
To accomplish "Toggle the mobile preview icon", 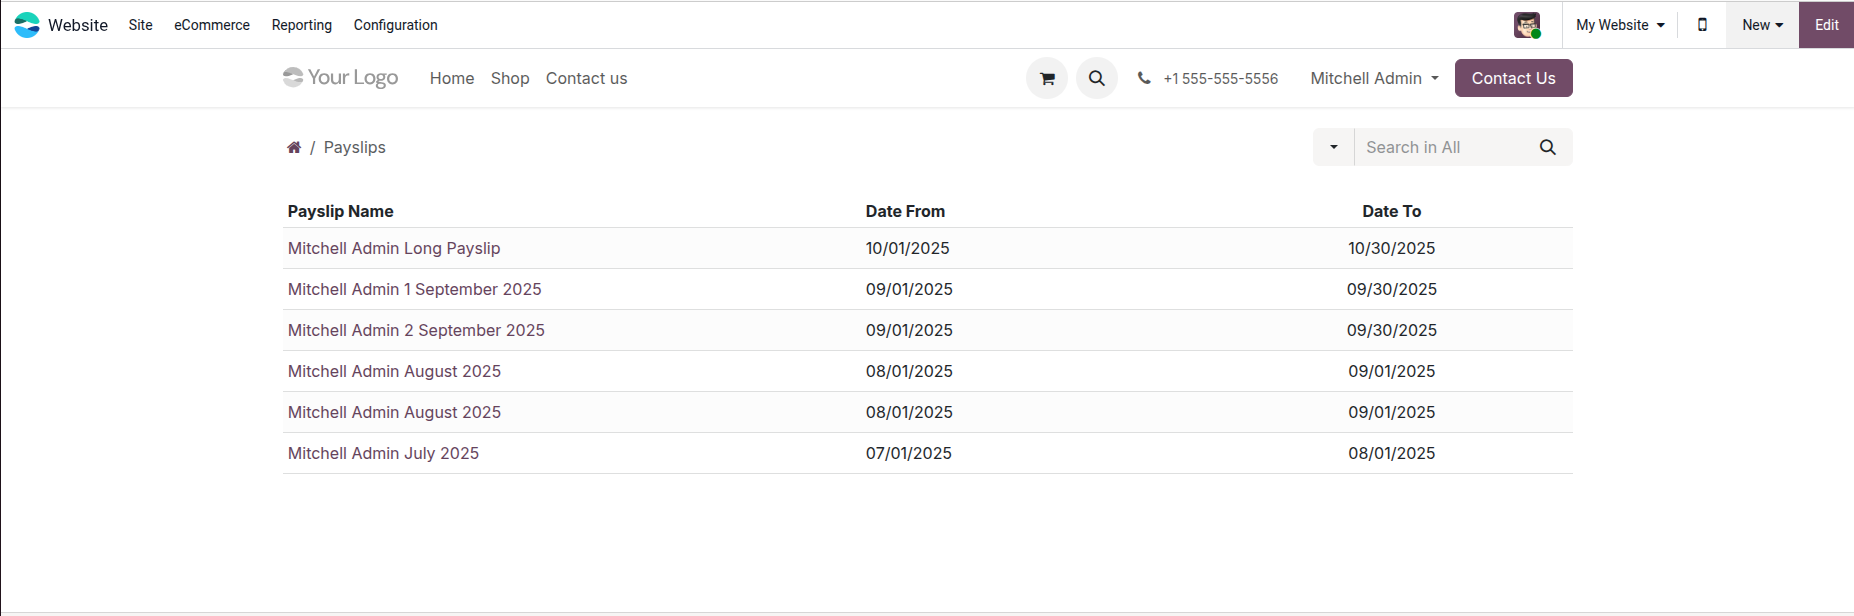I will point(1702,25).
